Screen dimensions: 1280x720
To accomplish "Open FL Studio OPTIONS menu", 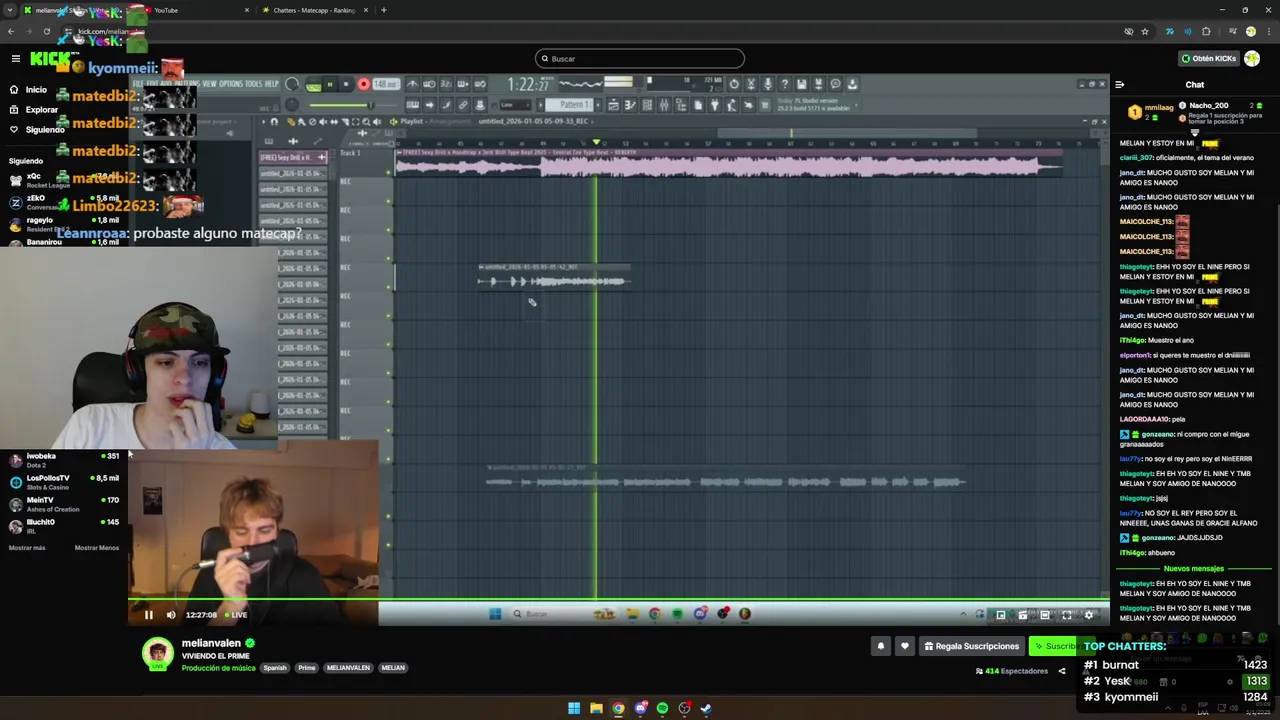I will pyautogui.click(x=231, y=84).
